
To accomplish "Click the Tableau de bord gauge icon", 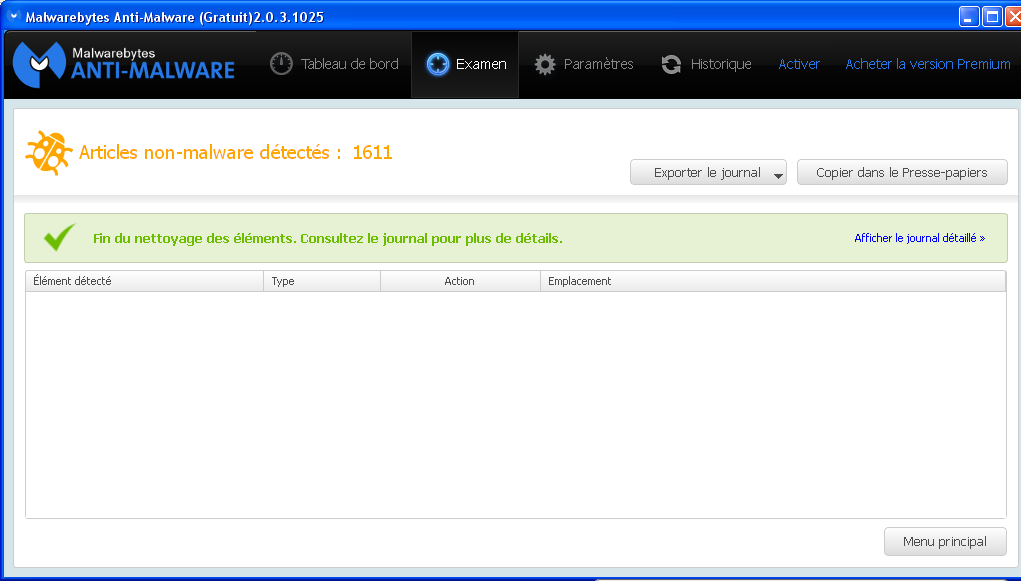I will coord(281,64).
